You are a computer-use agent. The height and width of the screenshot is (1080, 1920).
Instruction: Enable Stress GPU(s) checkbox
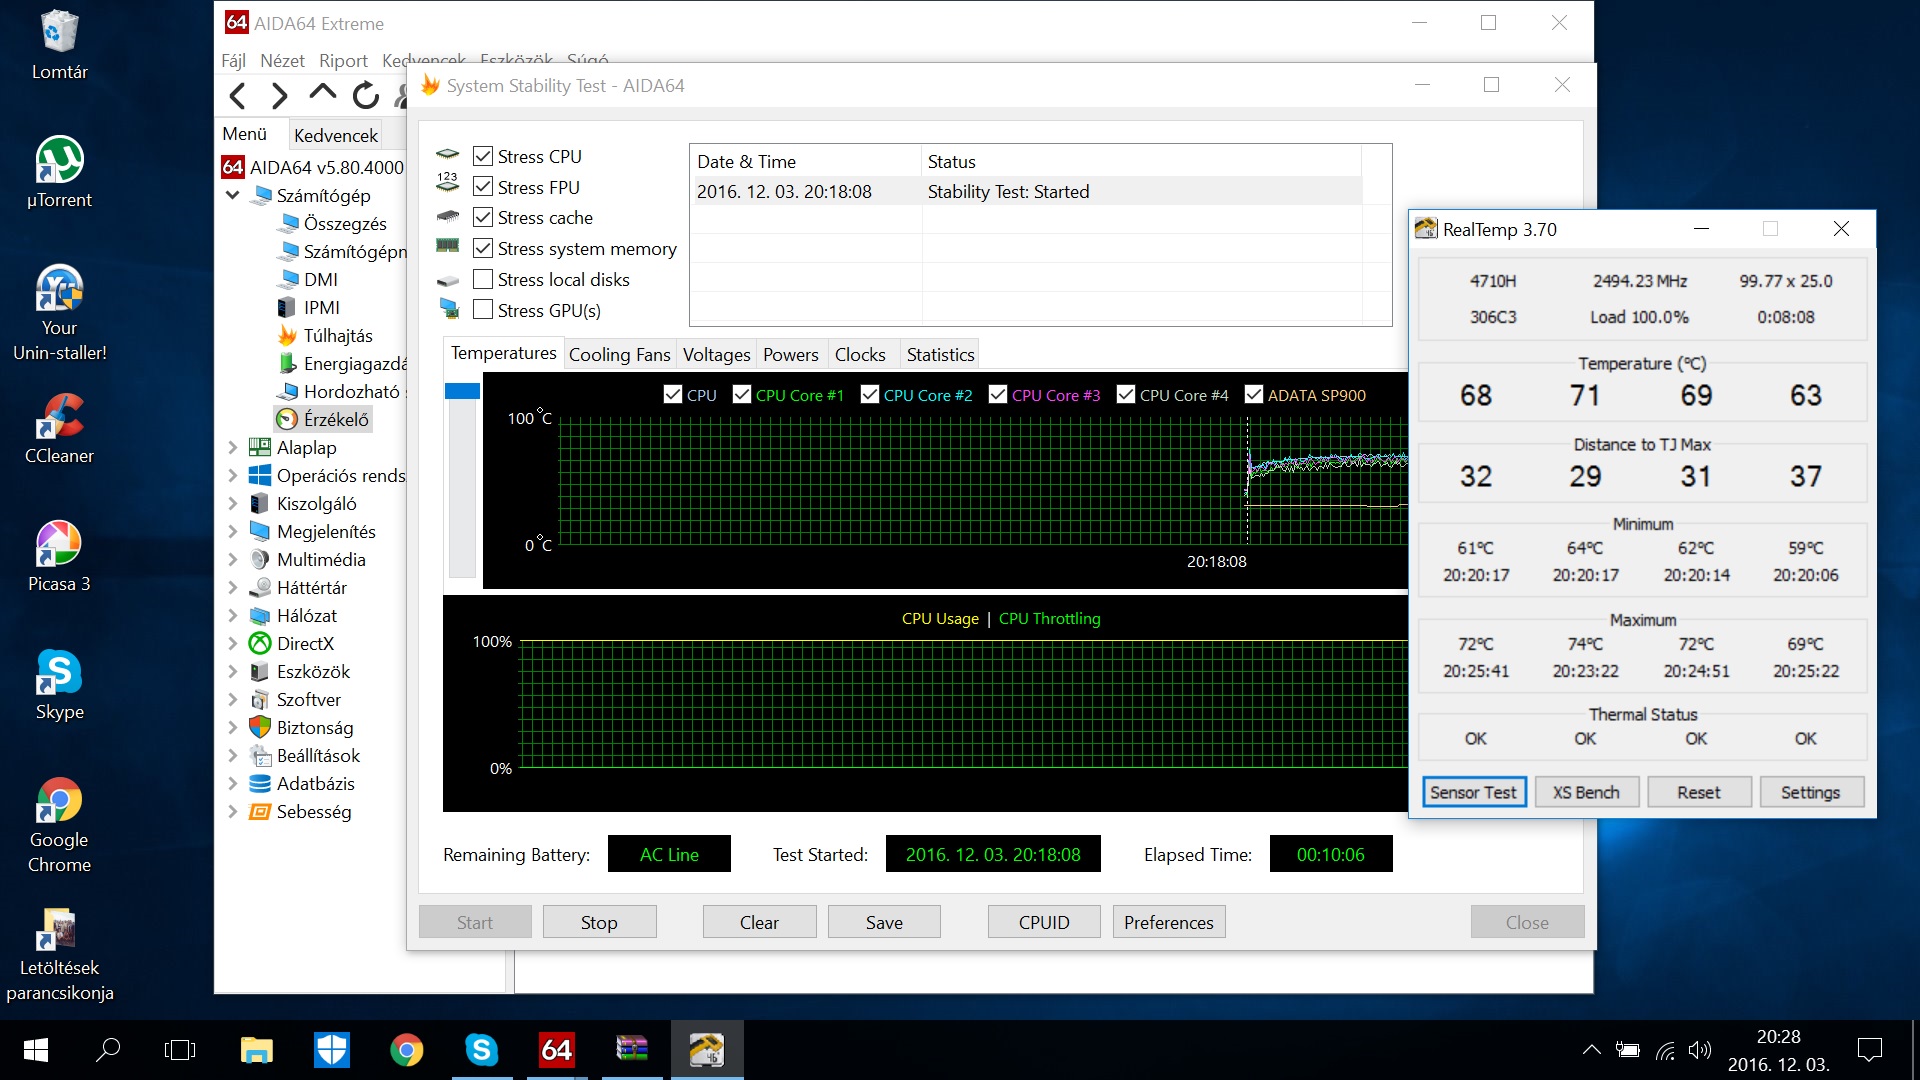[x=483, y=310]
